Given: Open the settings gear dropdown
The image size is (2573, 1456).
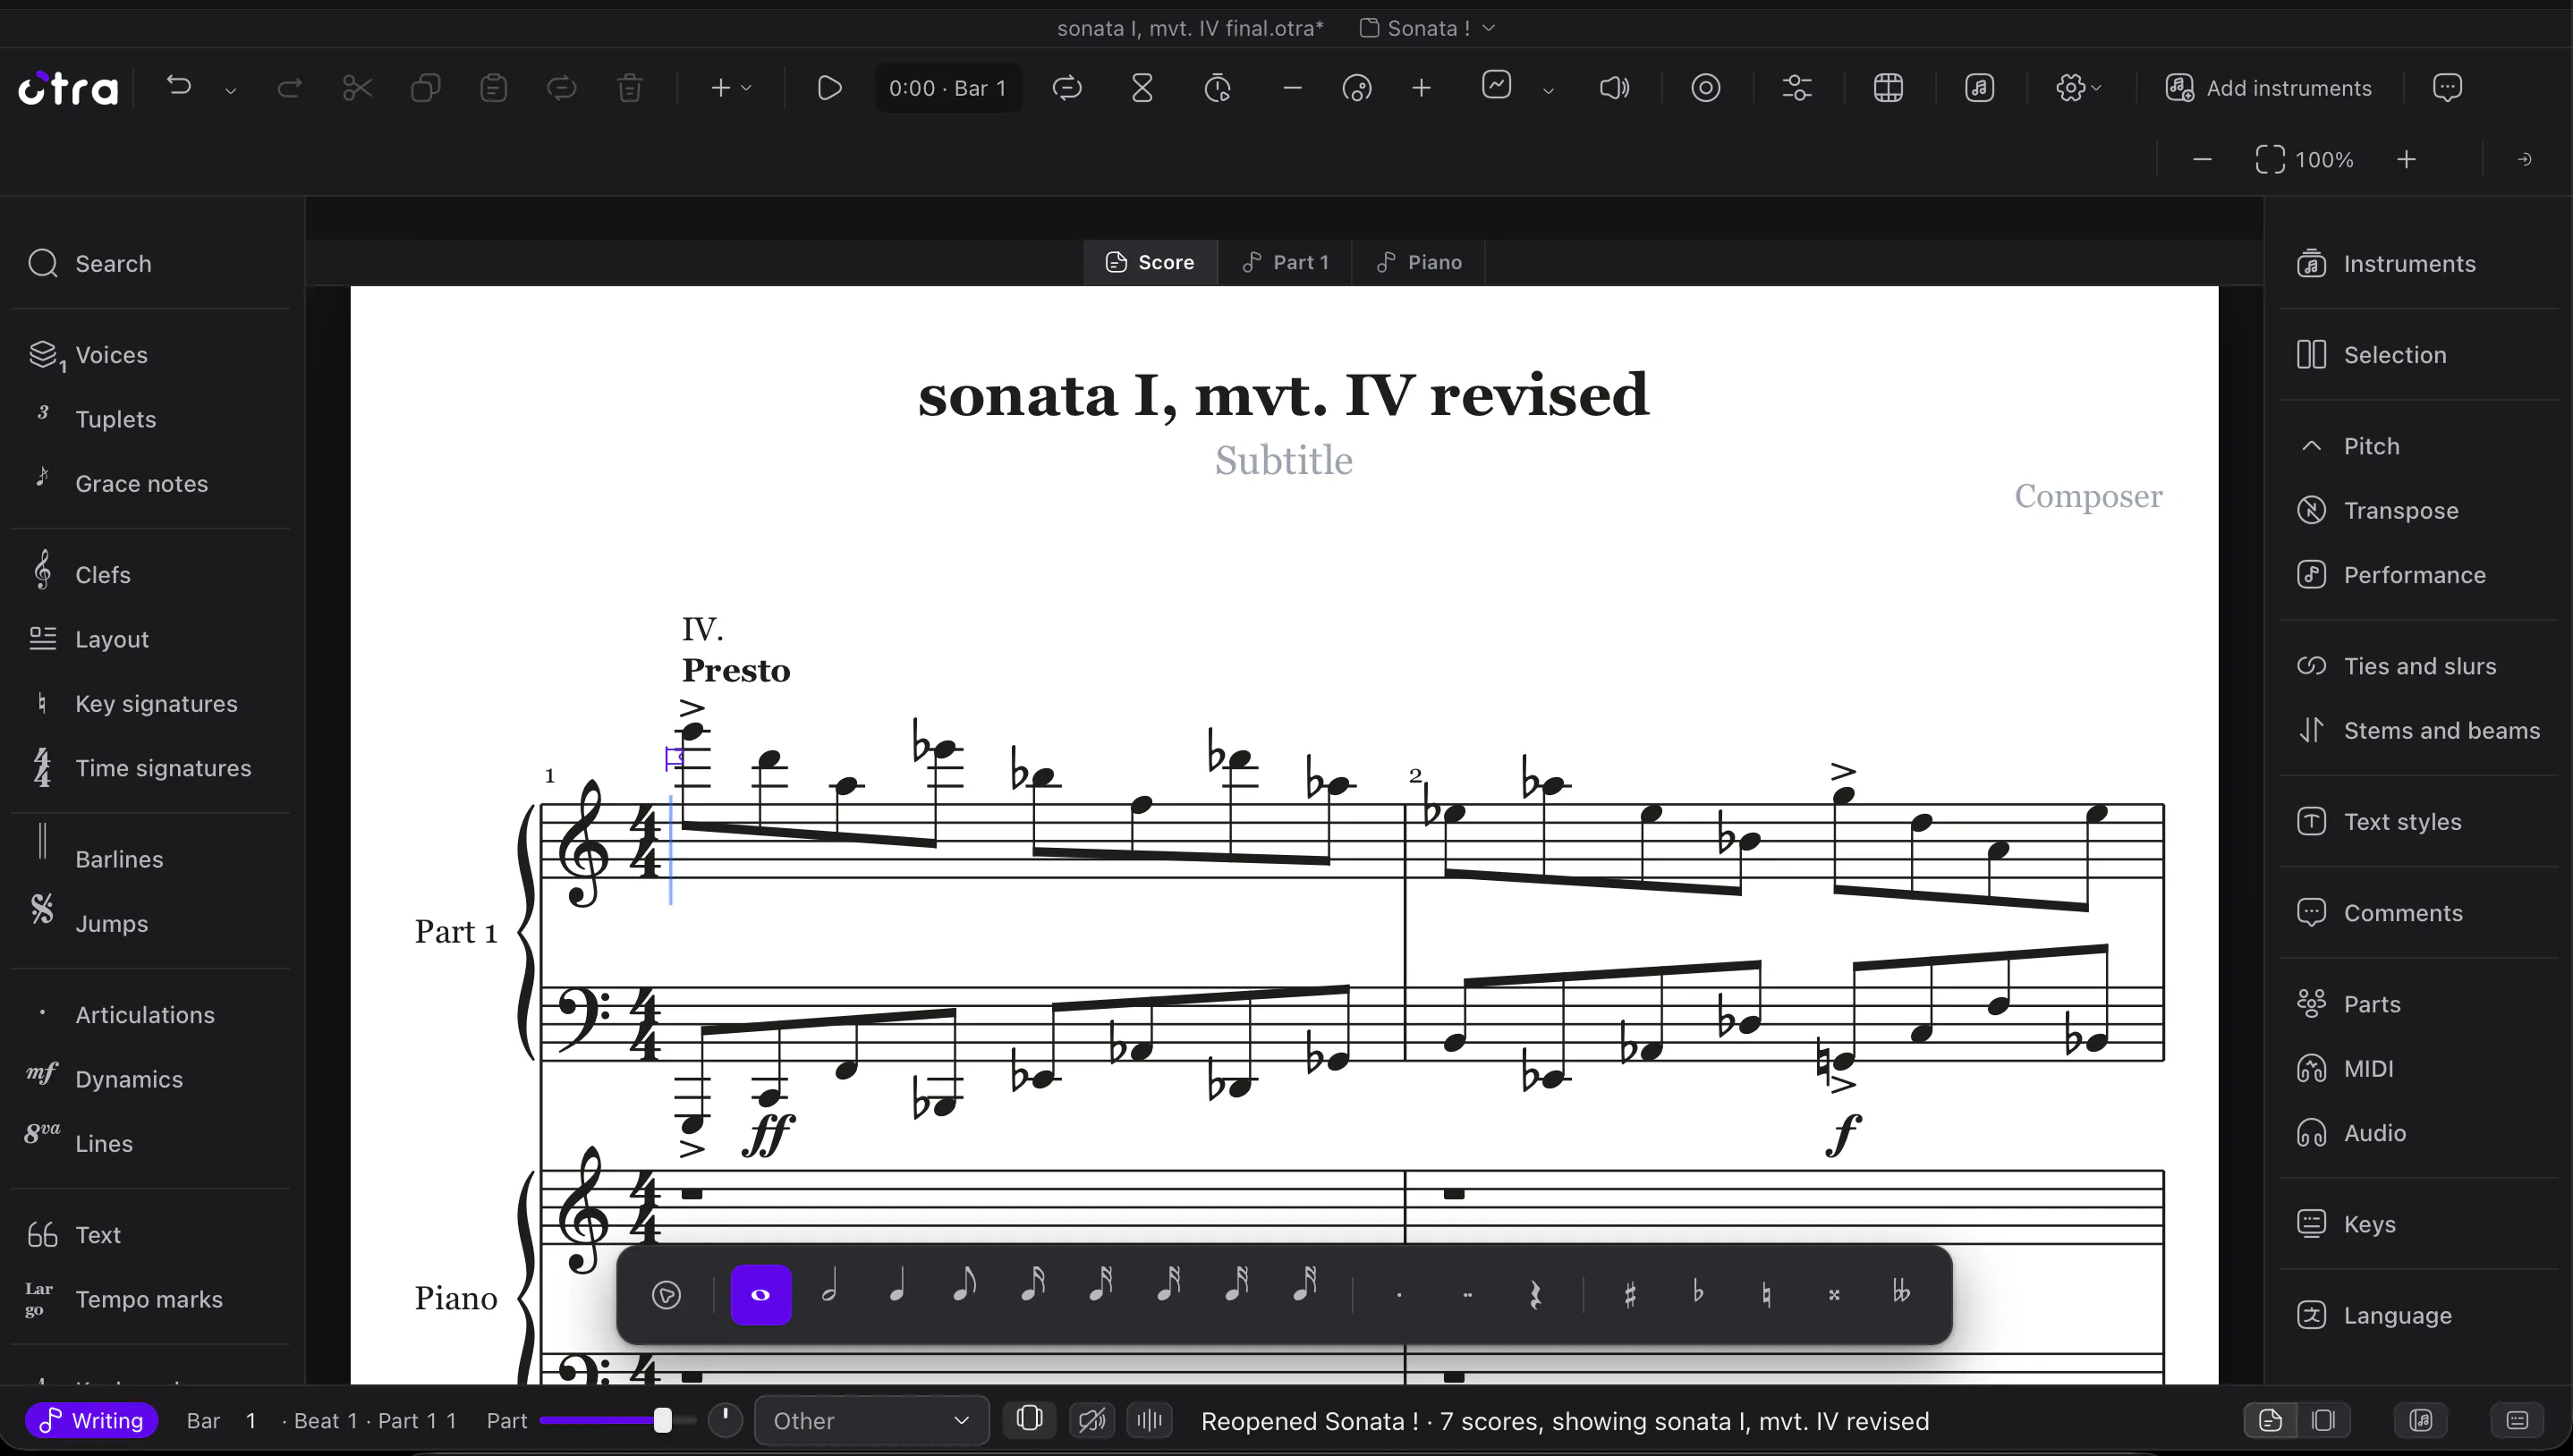Looking at the screenshot, I should pyautogui.click(x=2078, y=88).
